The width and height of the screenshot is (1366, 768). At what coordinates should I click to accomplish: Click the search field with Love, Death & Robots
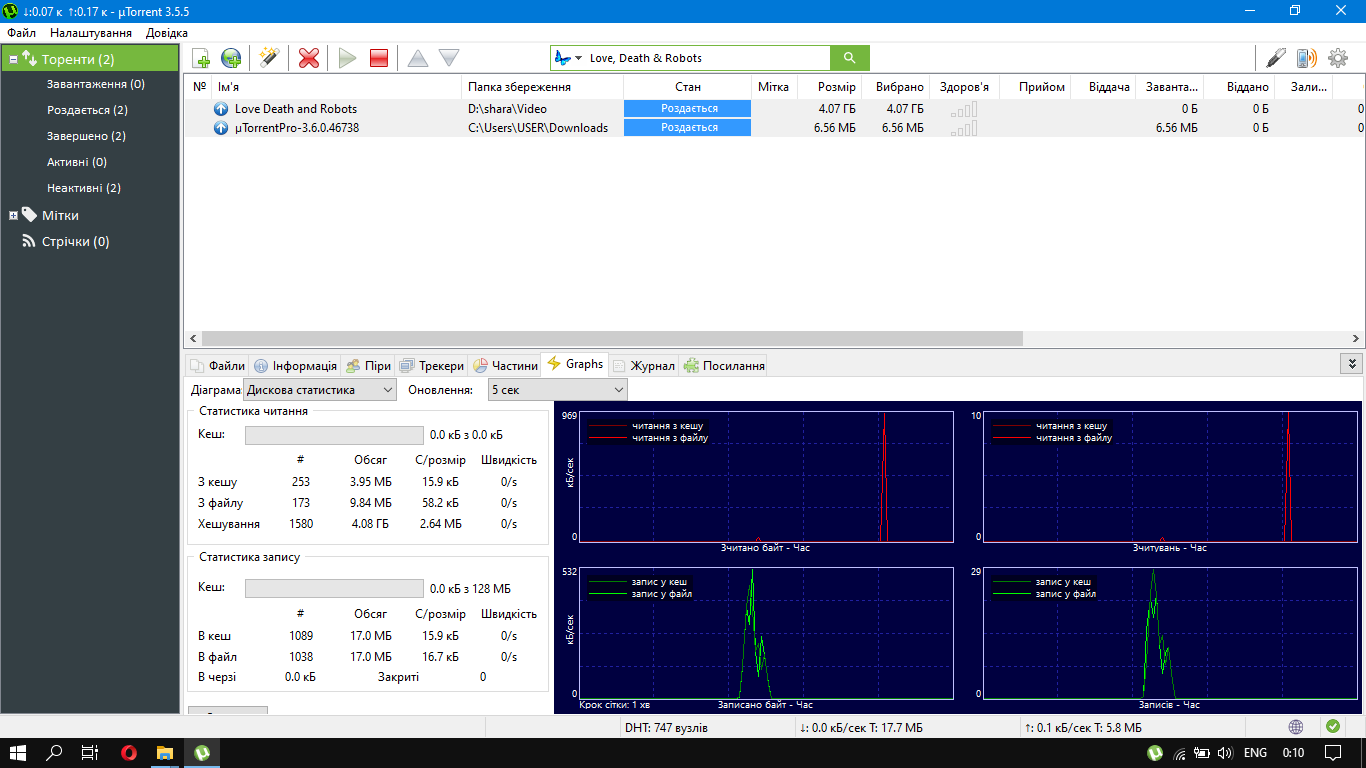click(x=708, y=58)
